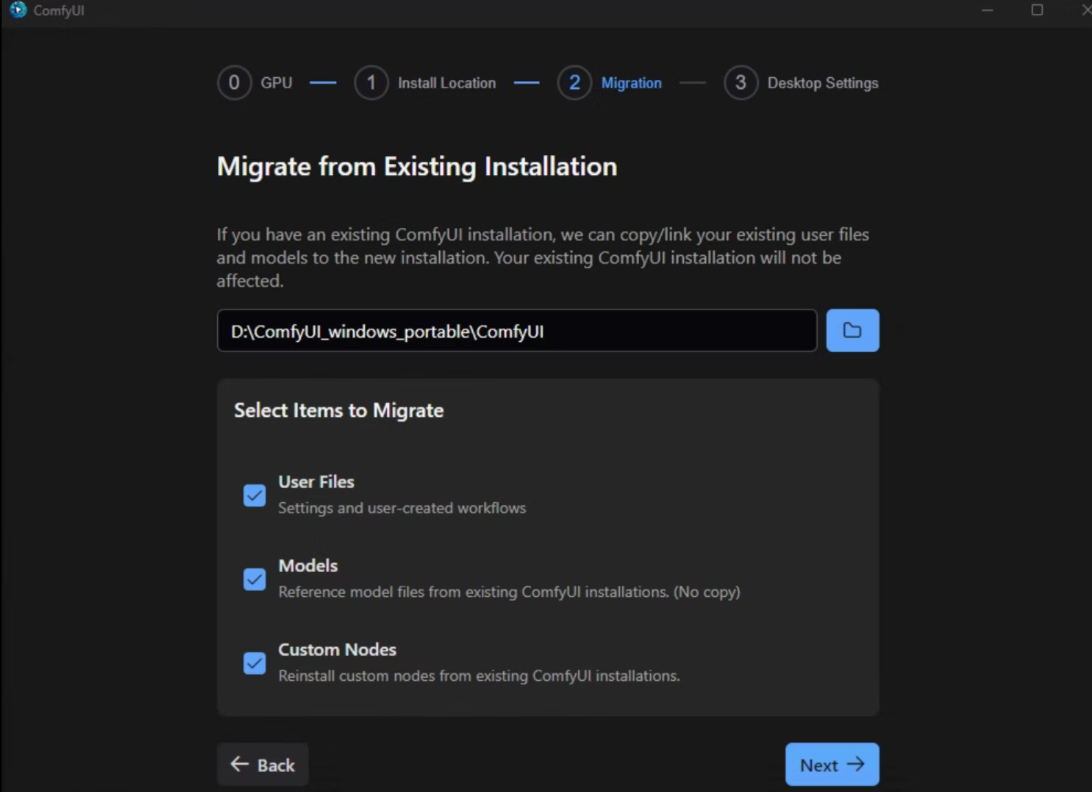Click the Next button

pos(832,764)
